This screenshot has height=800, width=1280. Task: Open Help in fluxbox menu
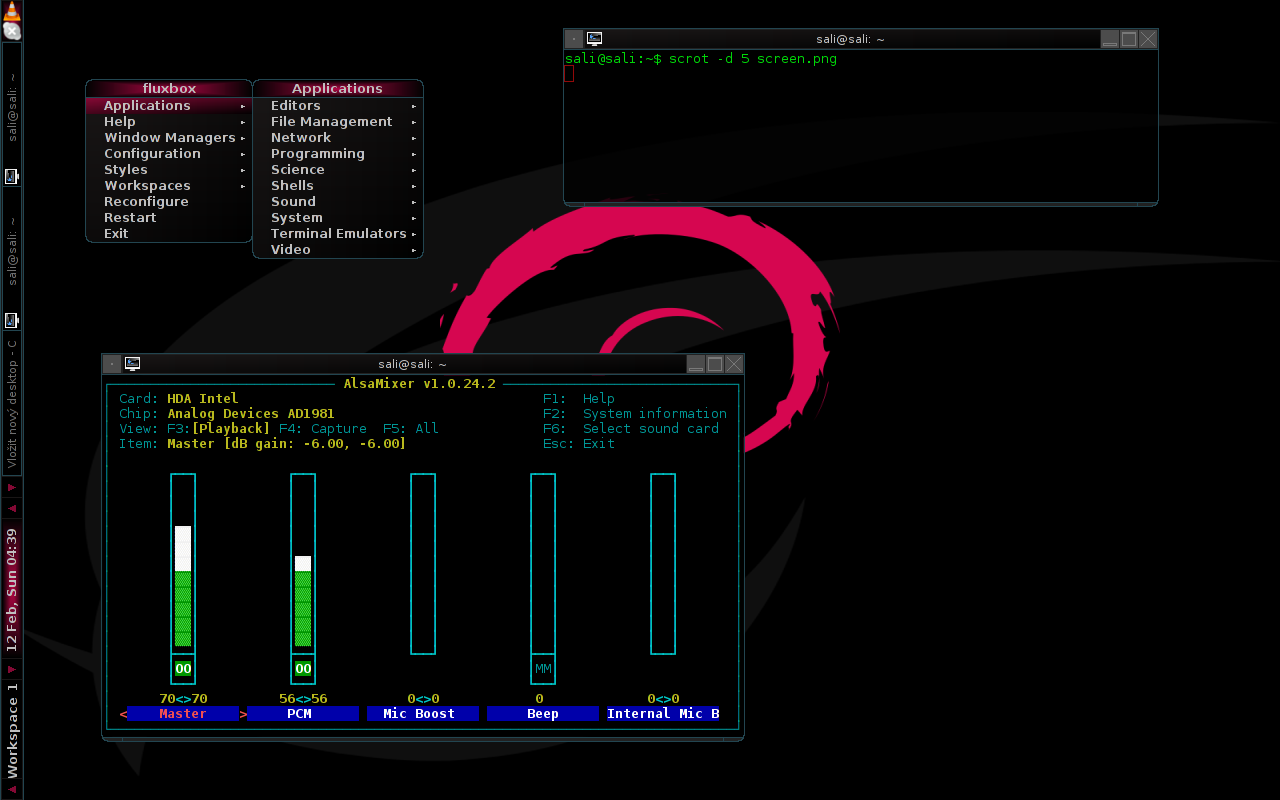pos(169,121)
